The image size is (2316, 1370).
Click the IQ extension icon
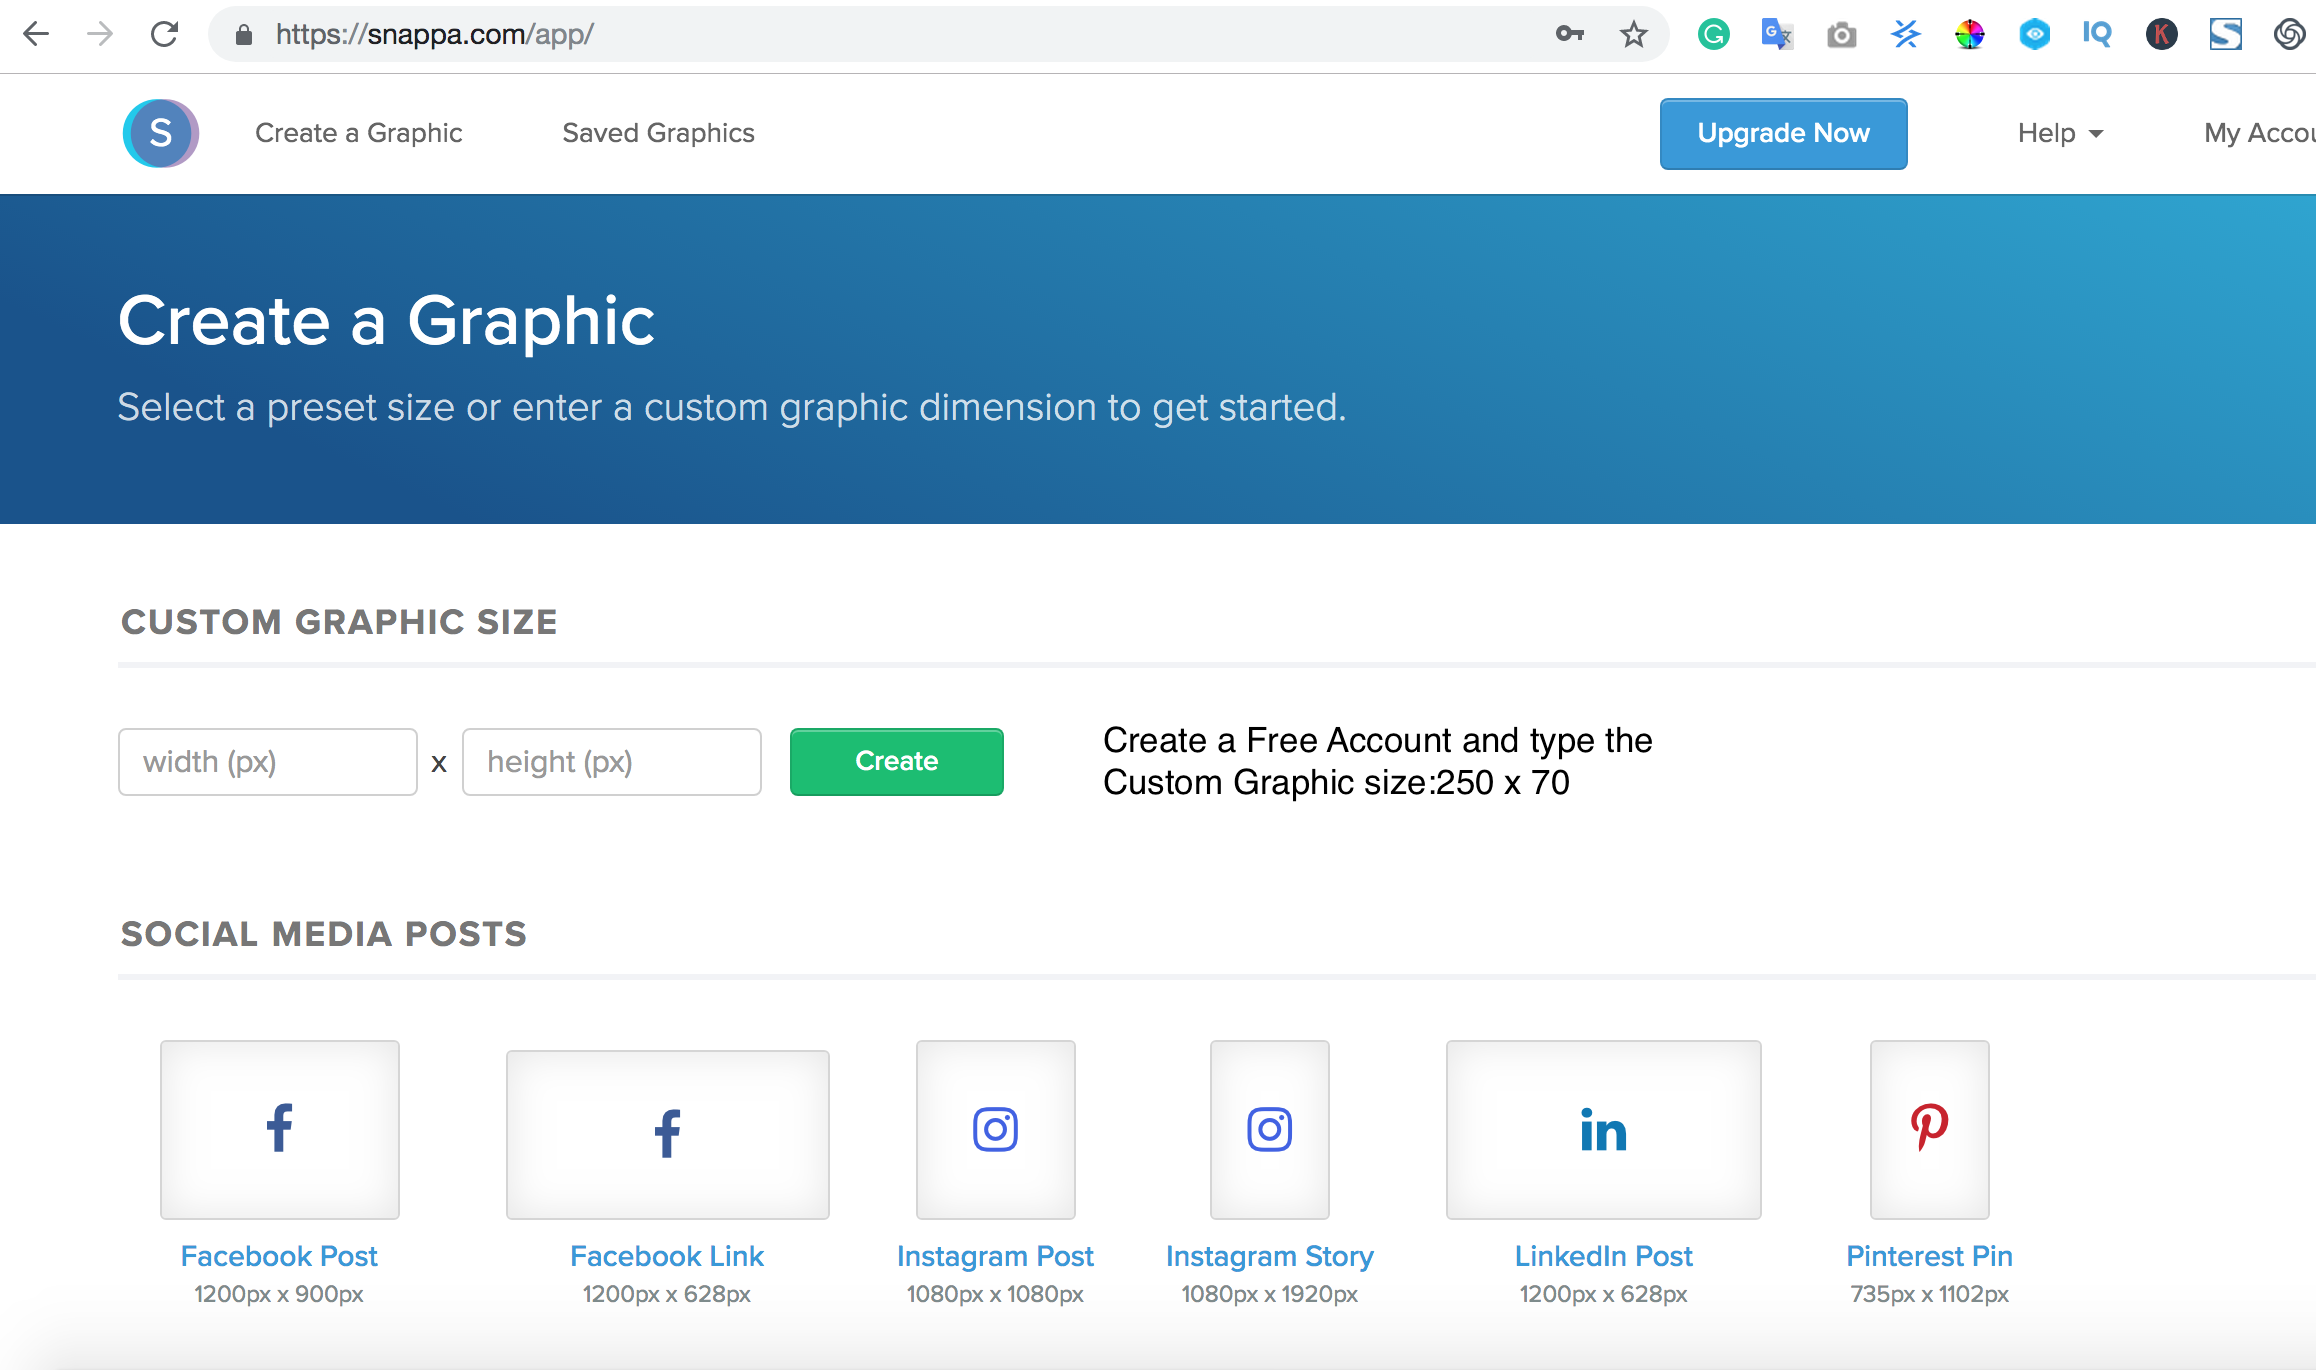tap(2097, 35)
